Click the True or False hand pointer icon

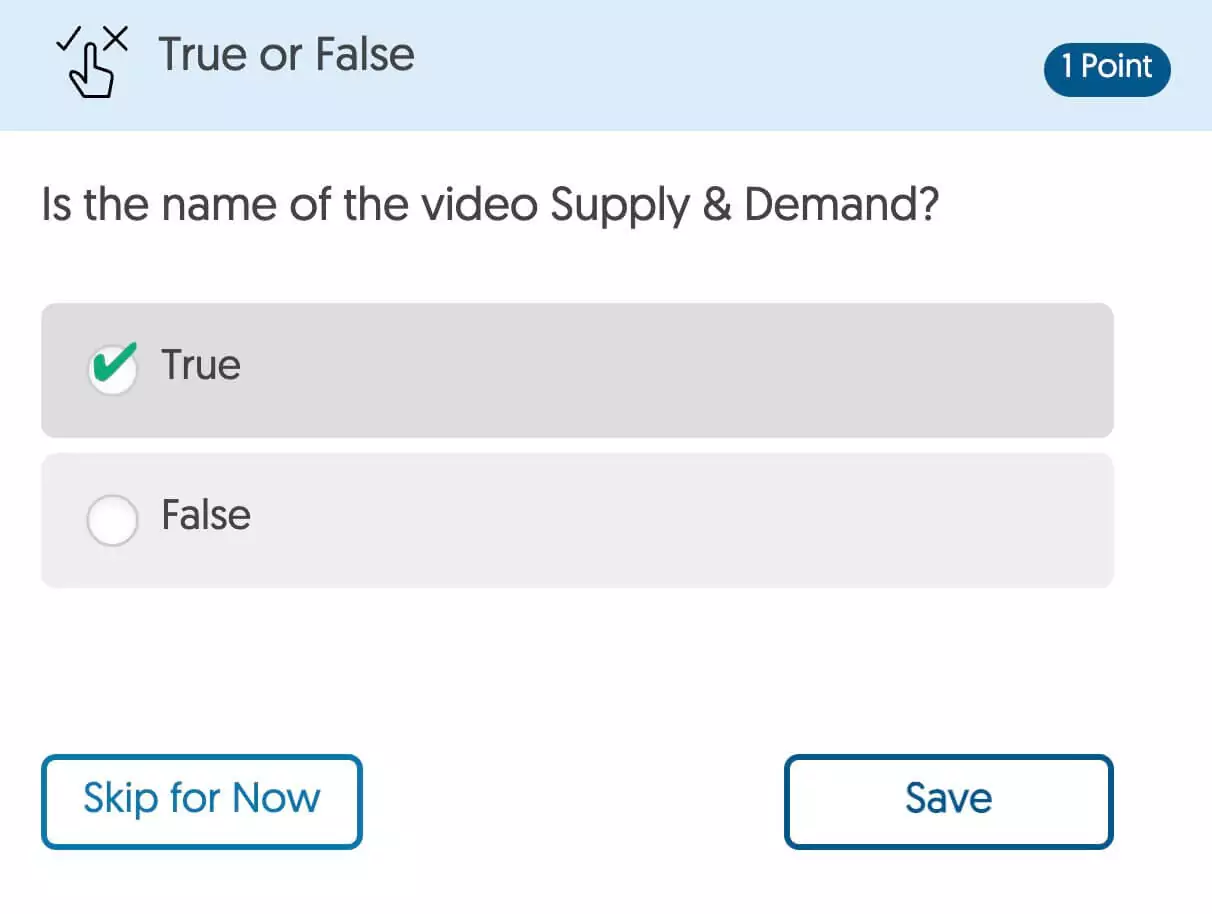point(92,63)
